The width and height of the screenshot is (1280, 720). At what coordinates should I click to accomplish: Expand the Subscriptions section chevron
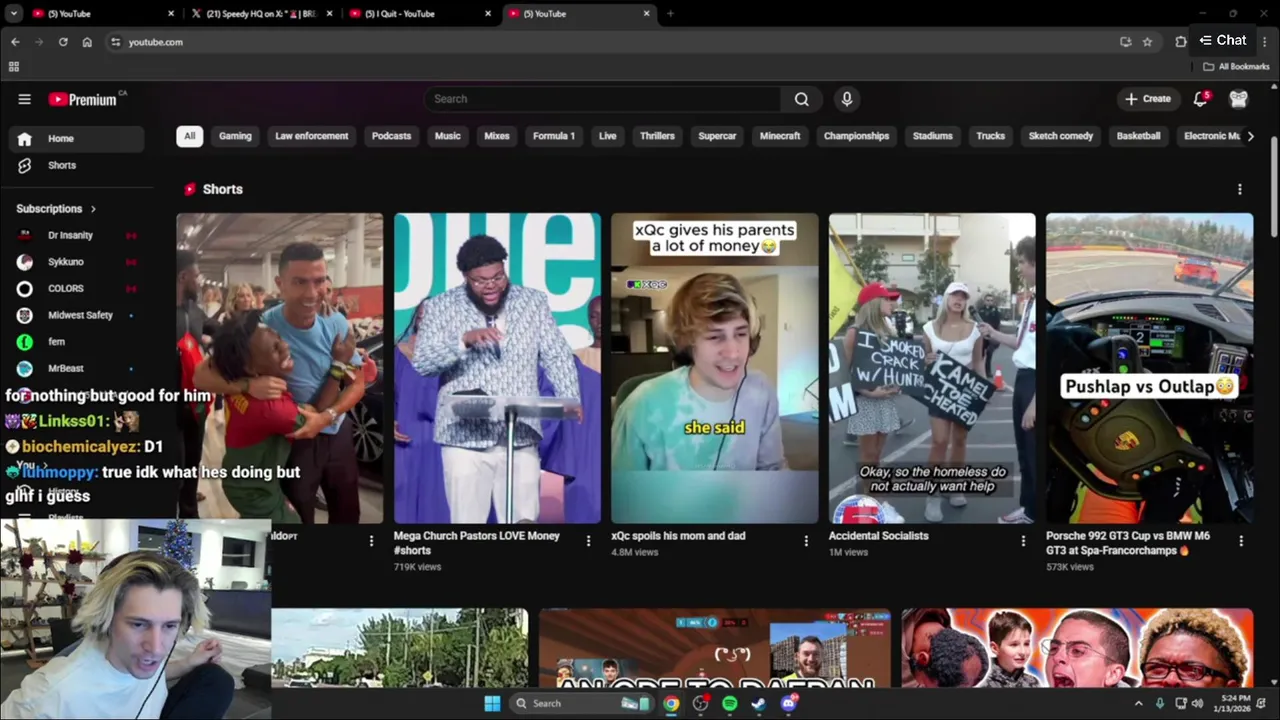tap(93, 209)
